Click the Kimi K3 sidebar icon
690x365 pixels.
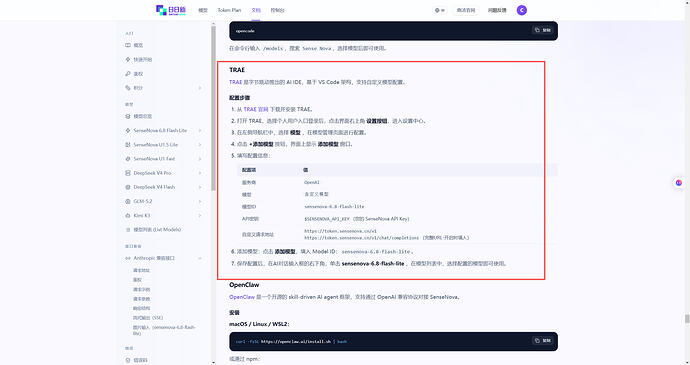(128, 215)
